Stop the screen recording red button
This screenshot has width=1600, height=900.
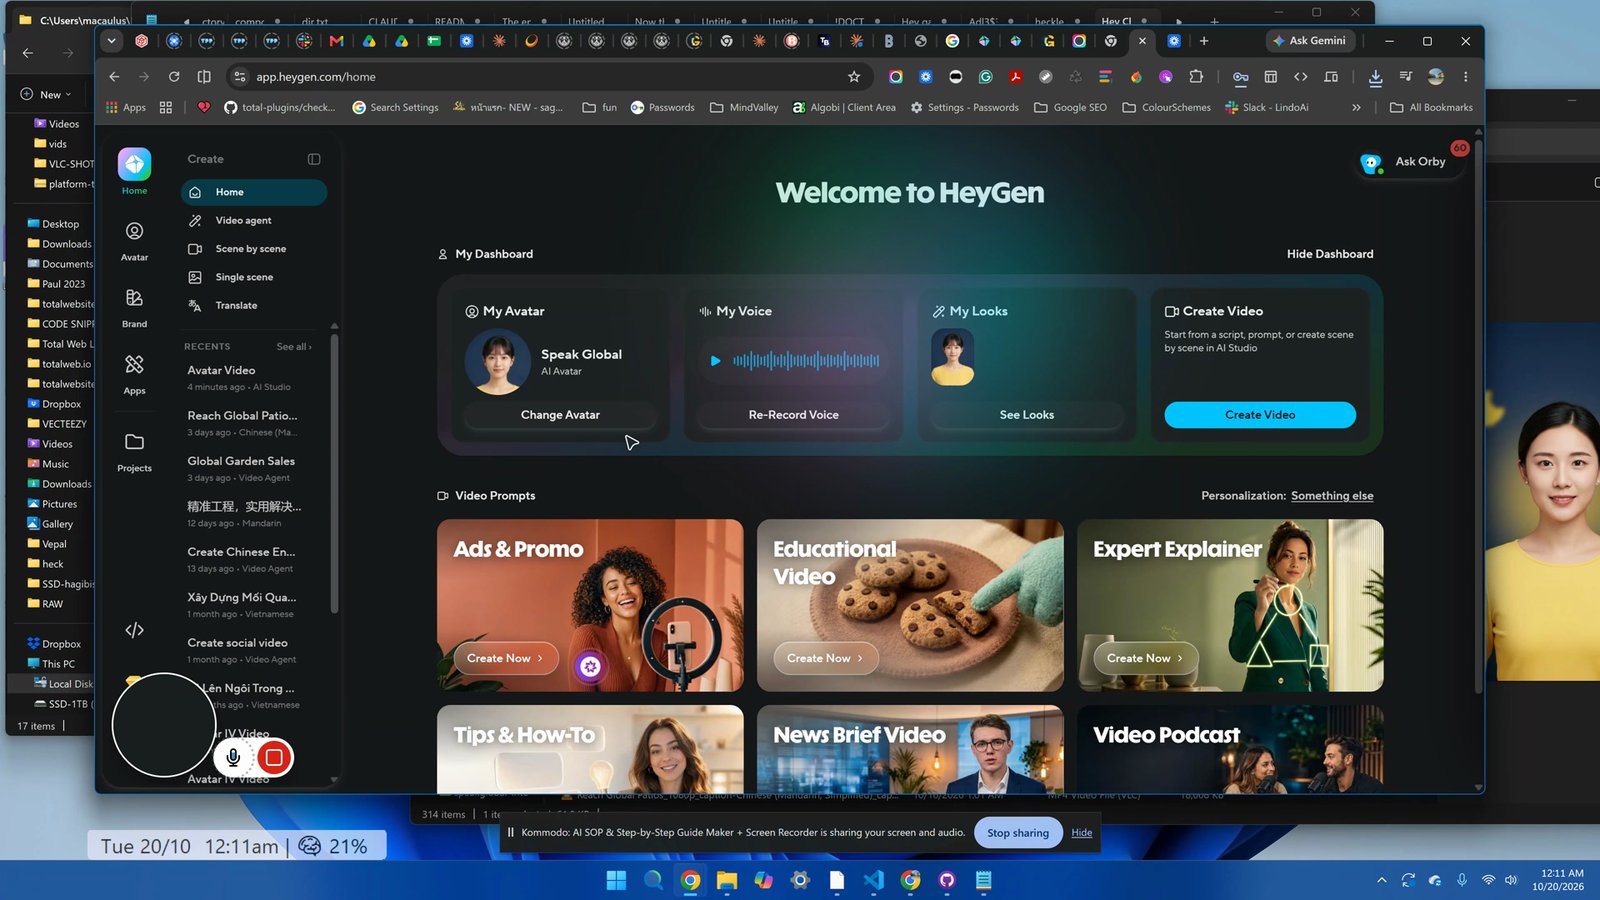pyautogui.click(x=274, y=758)
